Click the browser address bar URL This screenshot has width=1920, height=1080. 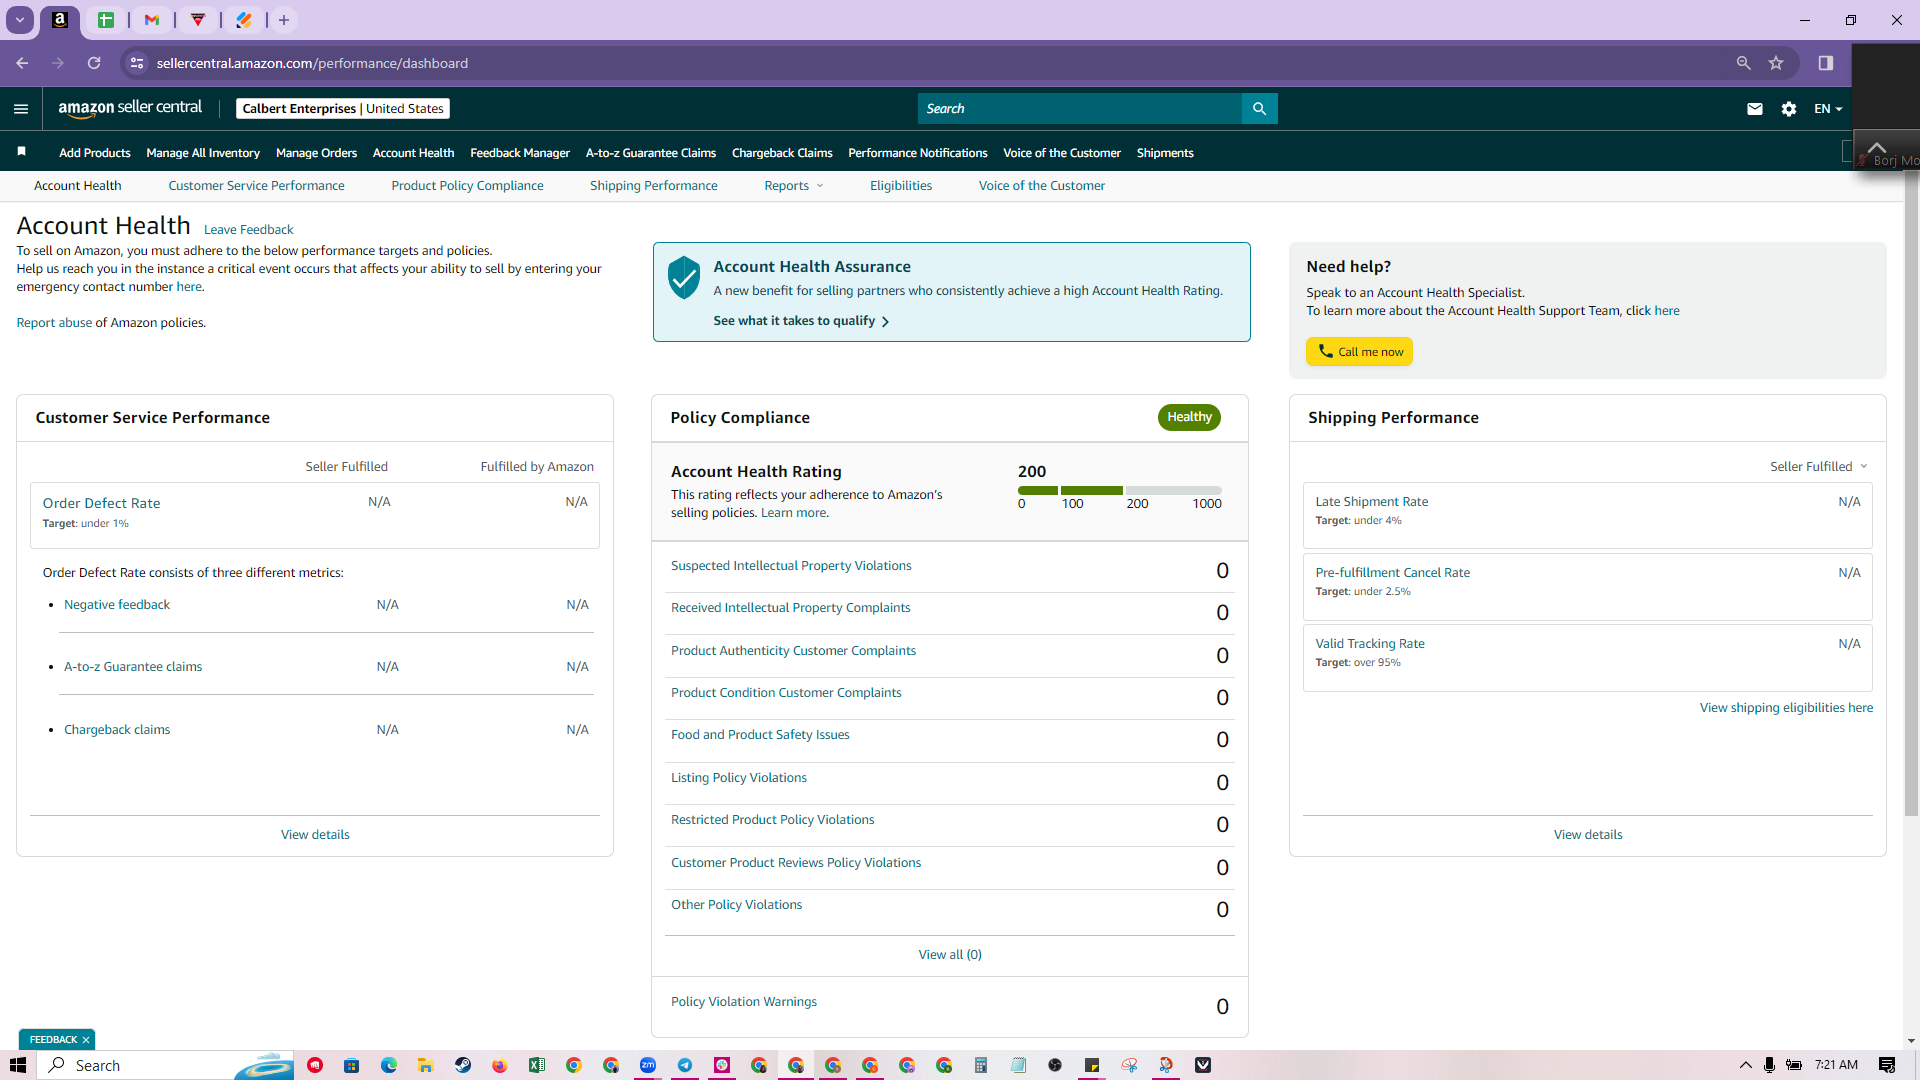(312, 63)
